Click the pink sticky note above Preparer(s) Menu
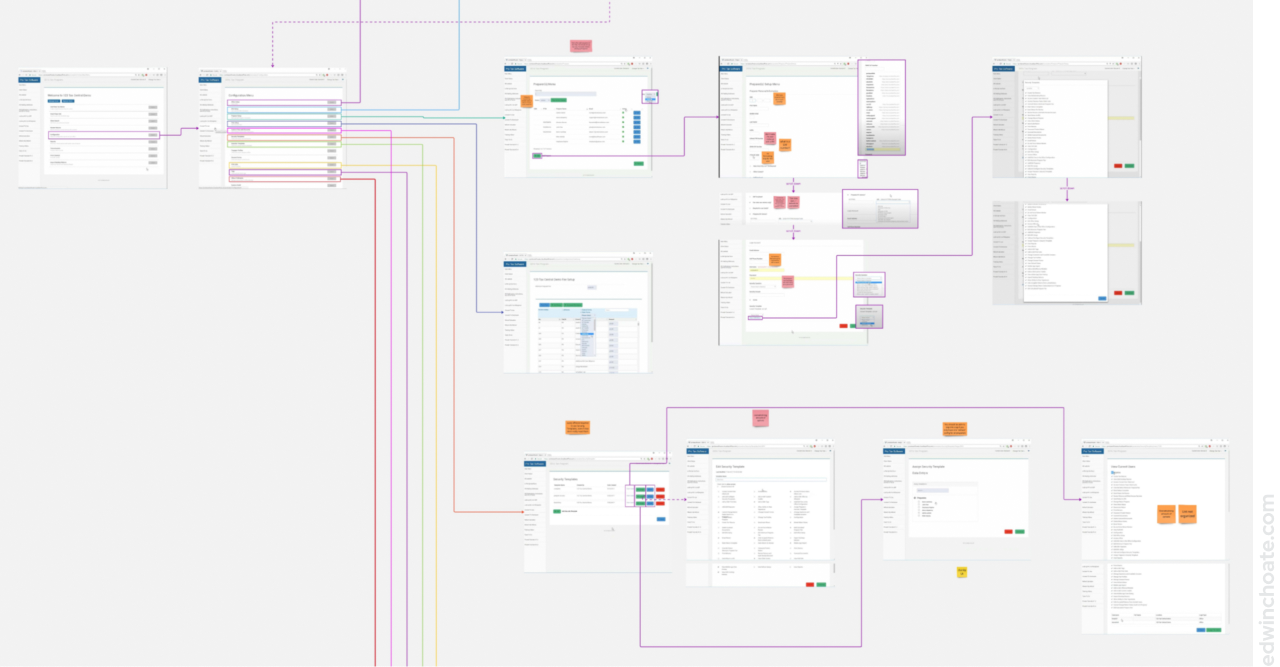 click(x=581, y=45)
